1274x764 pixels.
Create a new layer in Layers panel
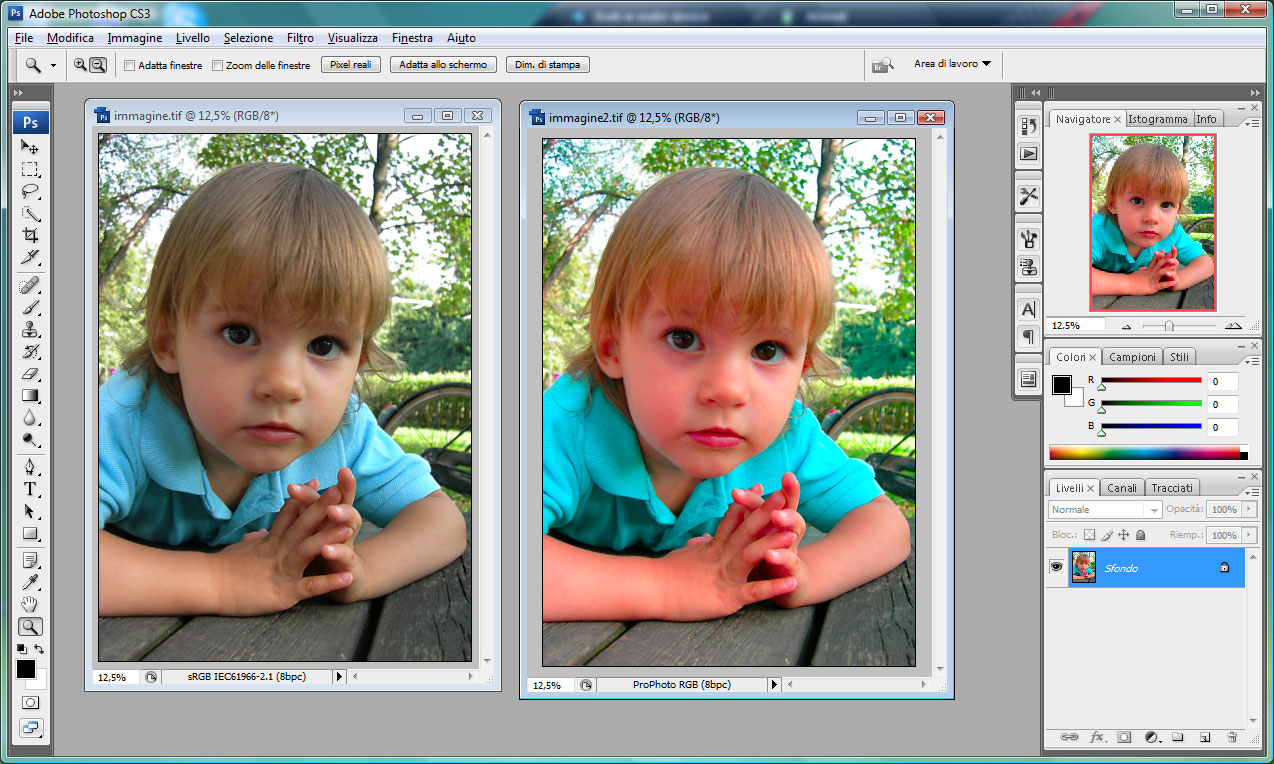click(x=1205, y=737)
